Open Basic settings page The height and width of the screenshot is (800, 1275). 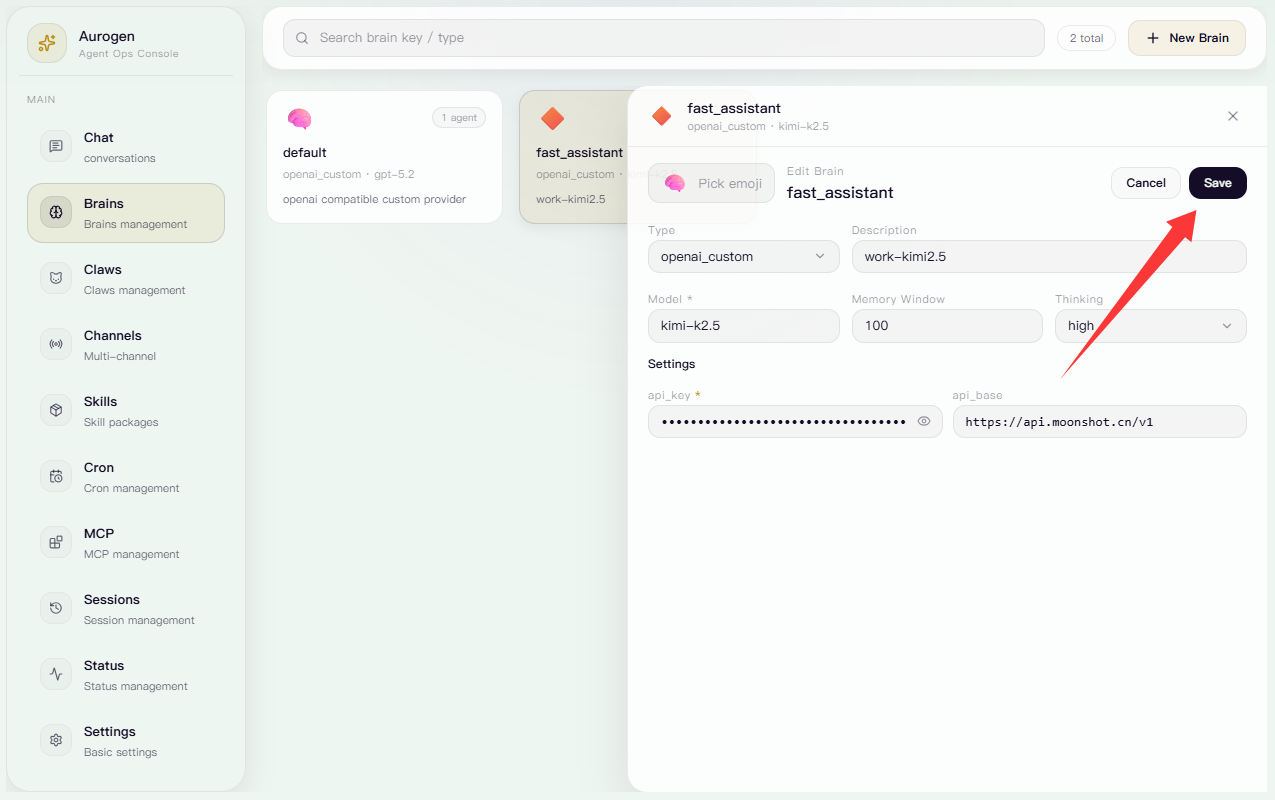(126, 741)
